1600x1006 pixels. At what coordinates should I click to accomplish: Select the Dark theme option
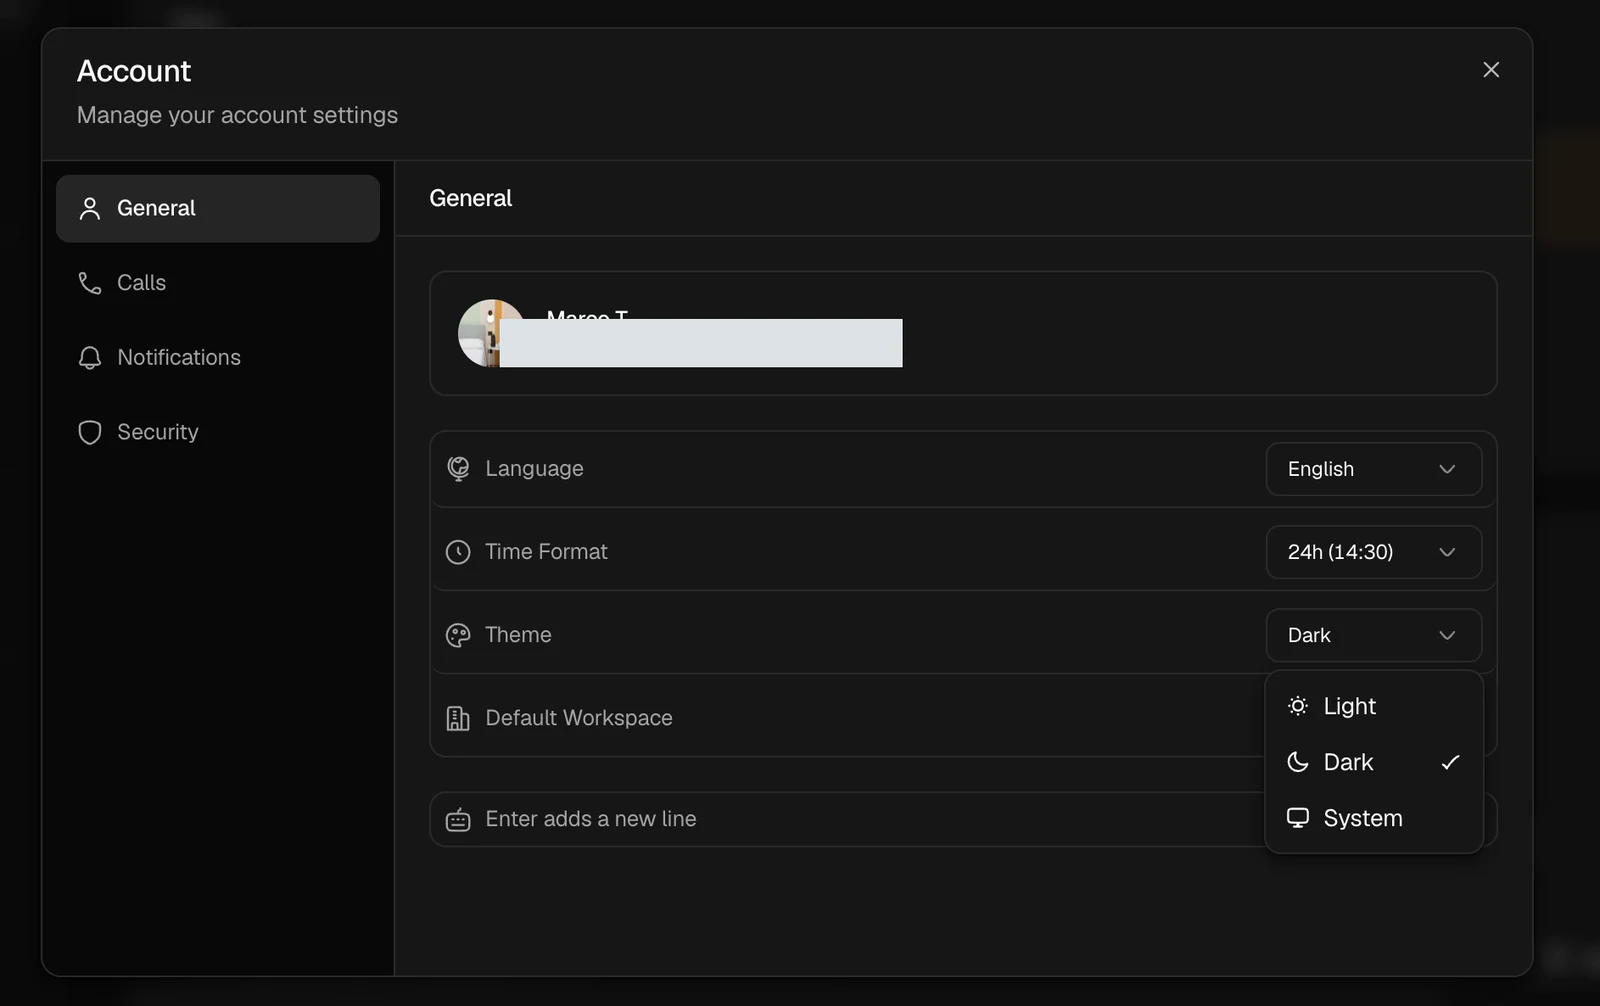[1373, 762]
